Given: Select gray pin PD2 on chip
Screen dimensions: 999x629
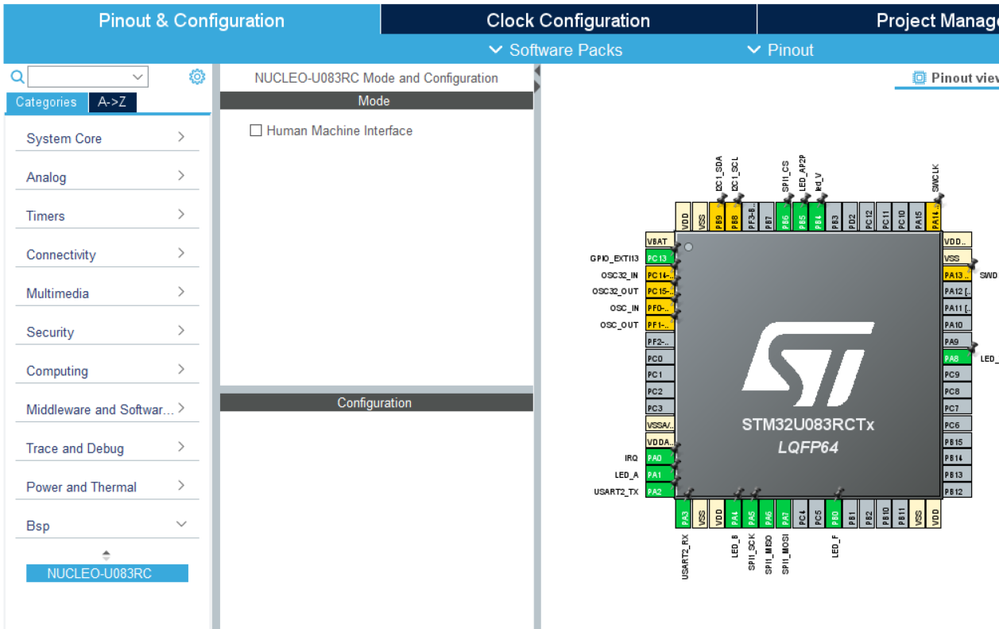Looking at the screenshot, I should point(851,217).
